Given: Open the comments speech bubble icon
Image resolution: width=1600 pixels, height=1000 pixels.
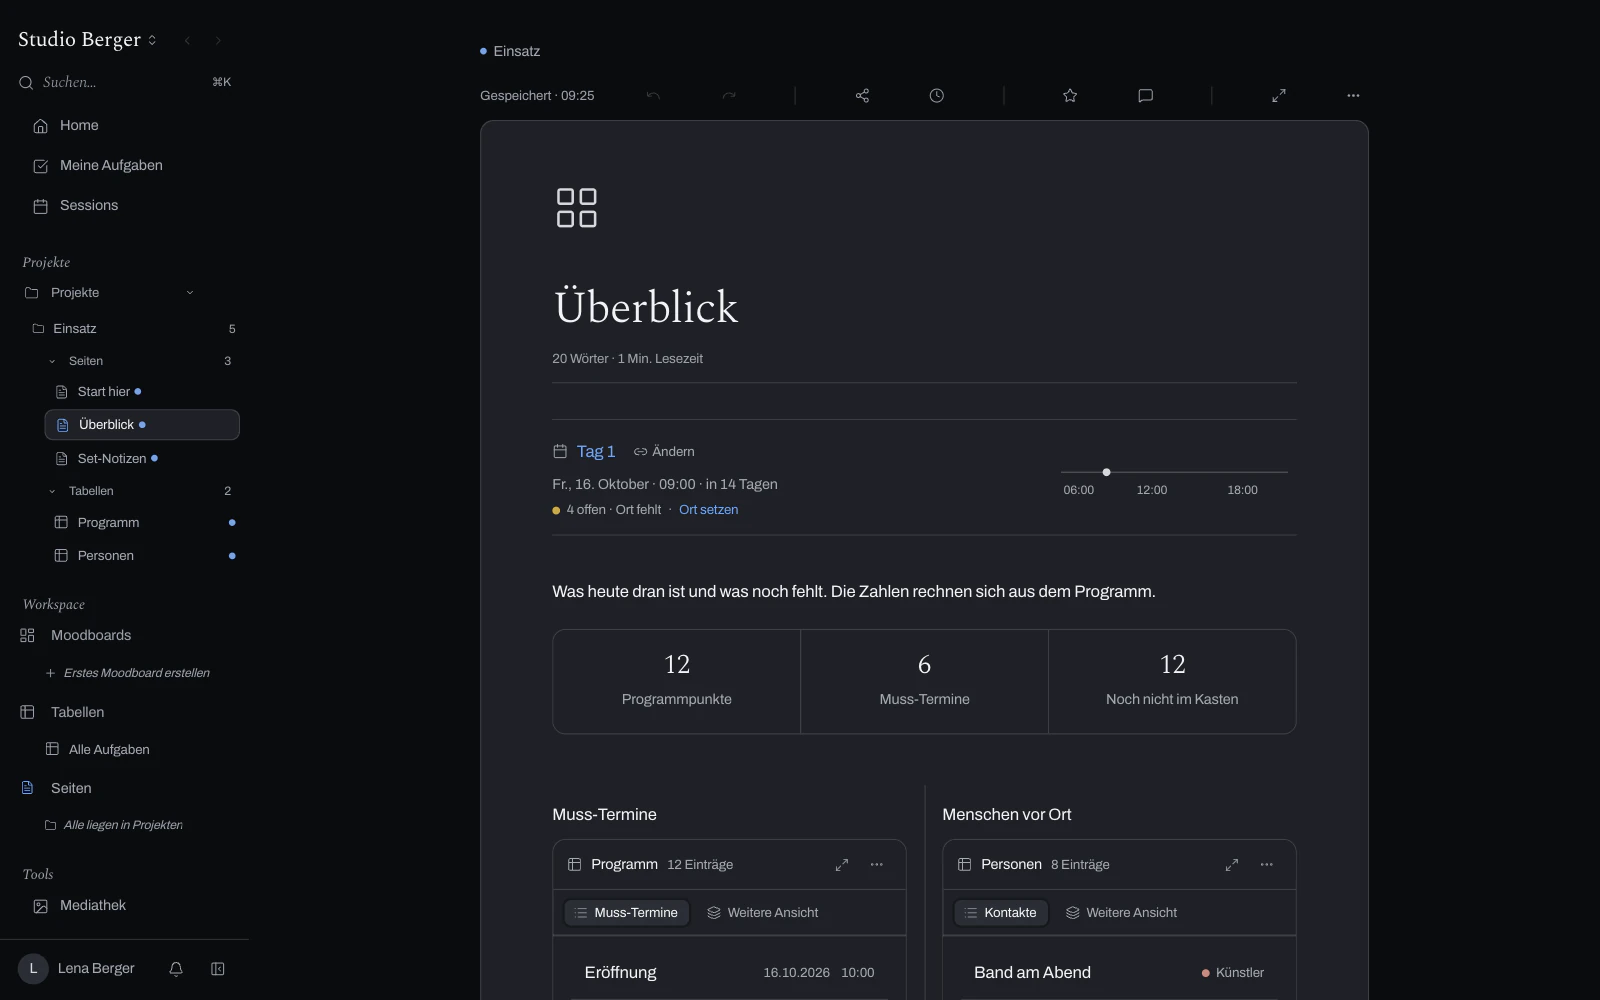Looking at the screenshot, I should [1146, 95].
